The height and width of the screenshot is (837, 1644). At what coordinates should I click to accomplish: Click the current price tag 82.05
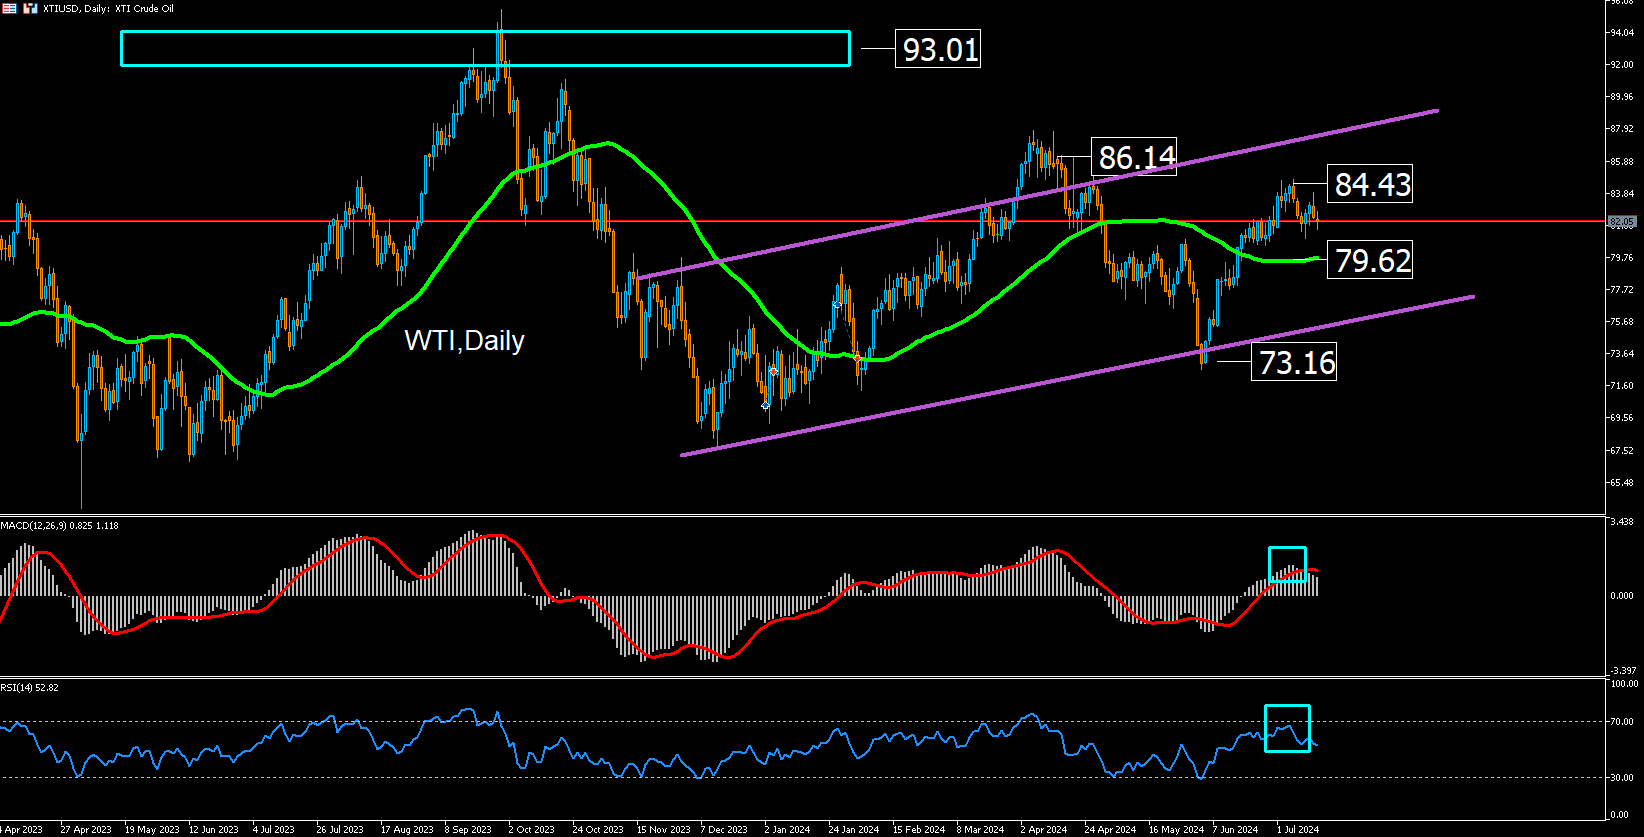[x=1621, y=221]
